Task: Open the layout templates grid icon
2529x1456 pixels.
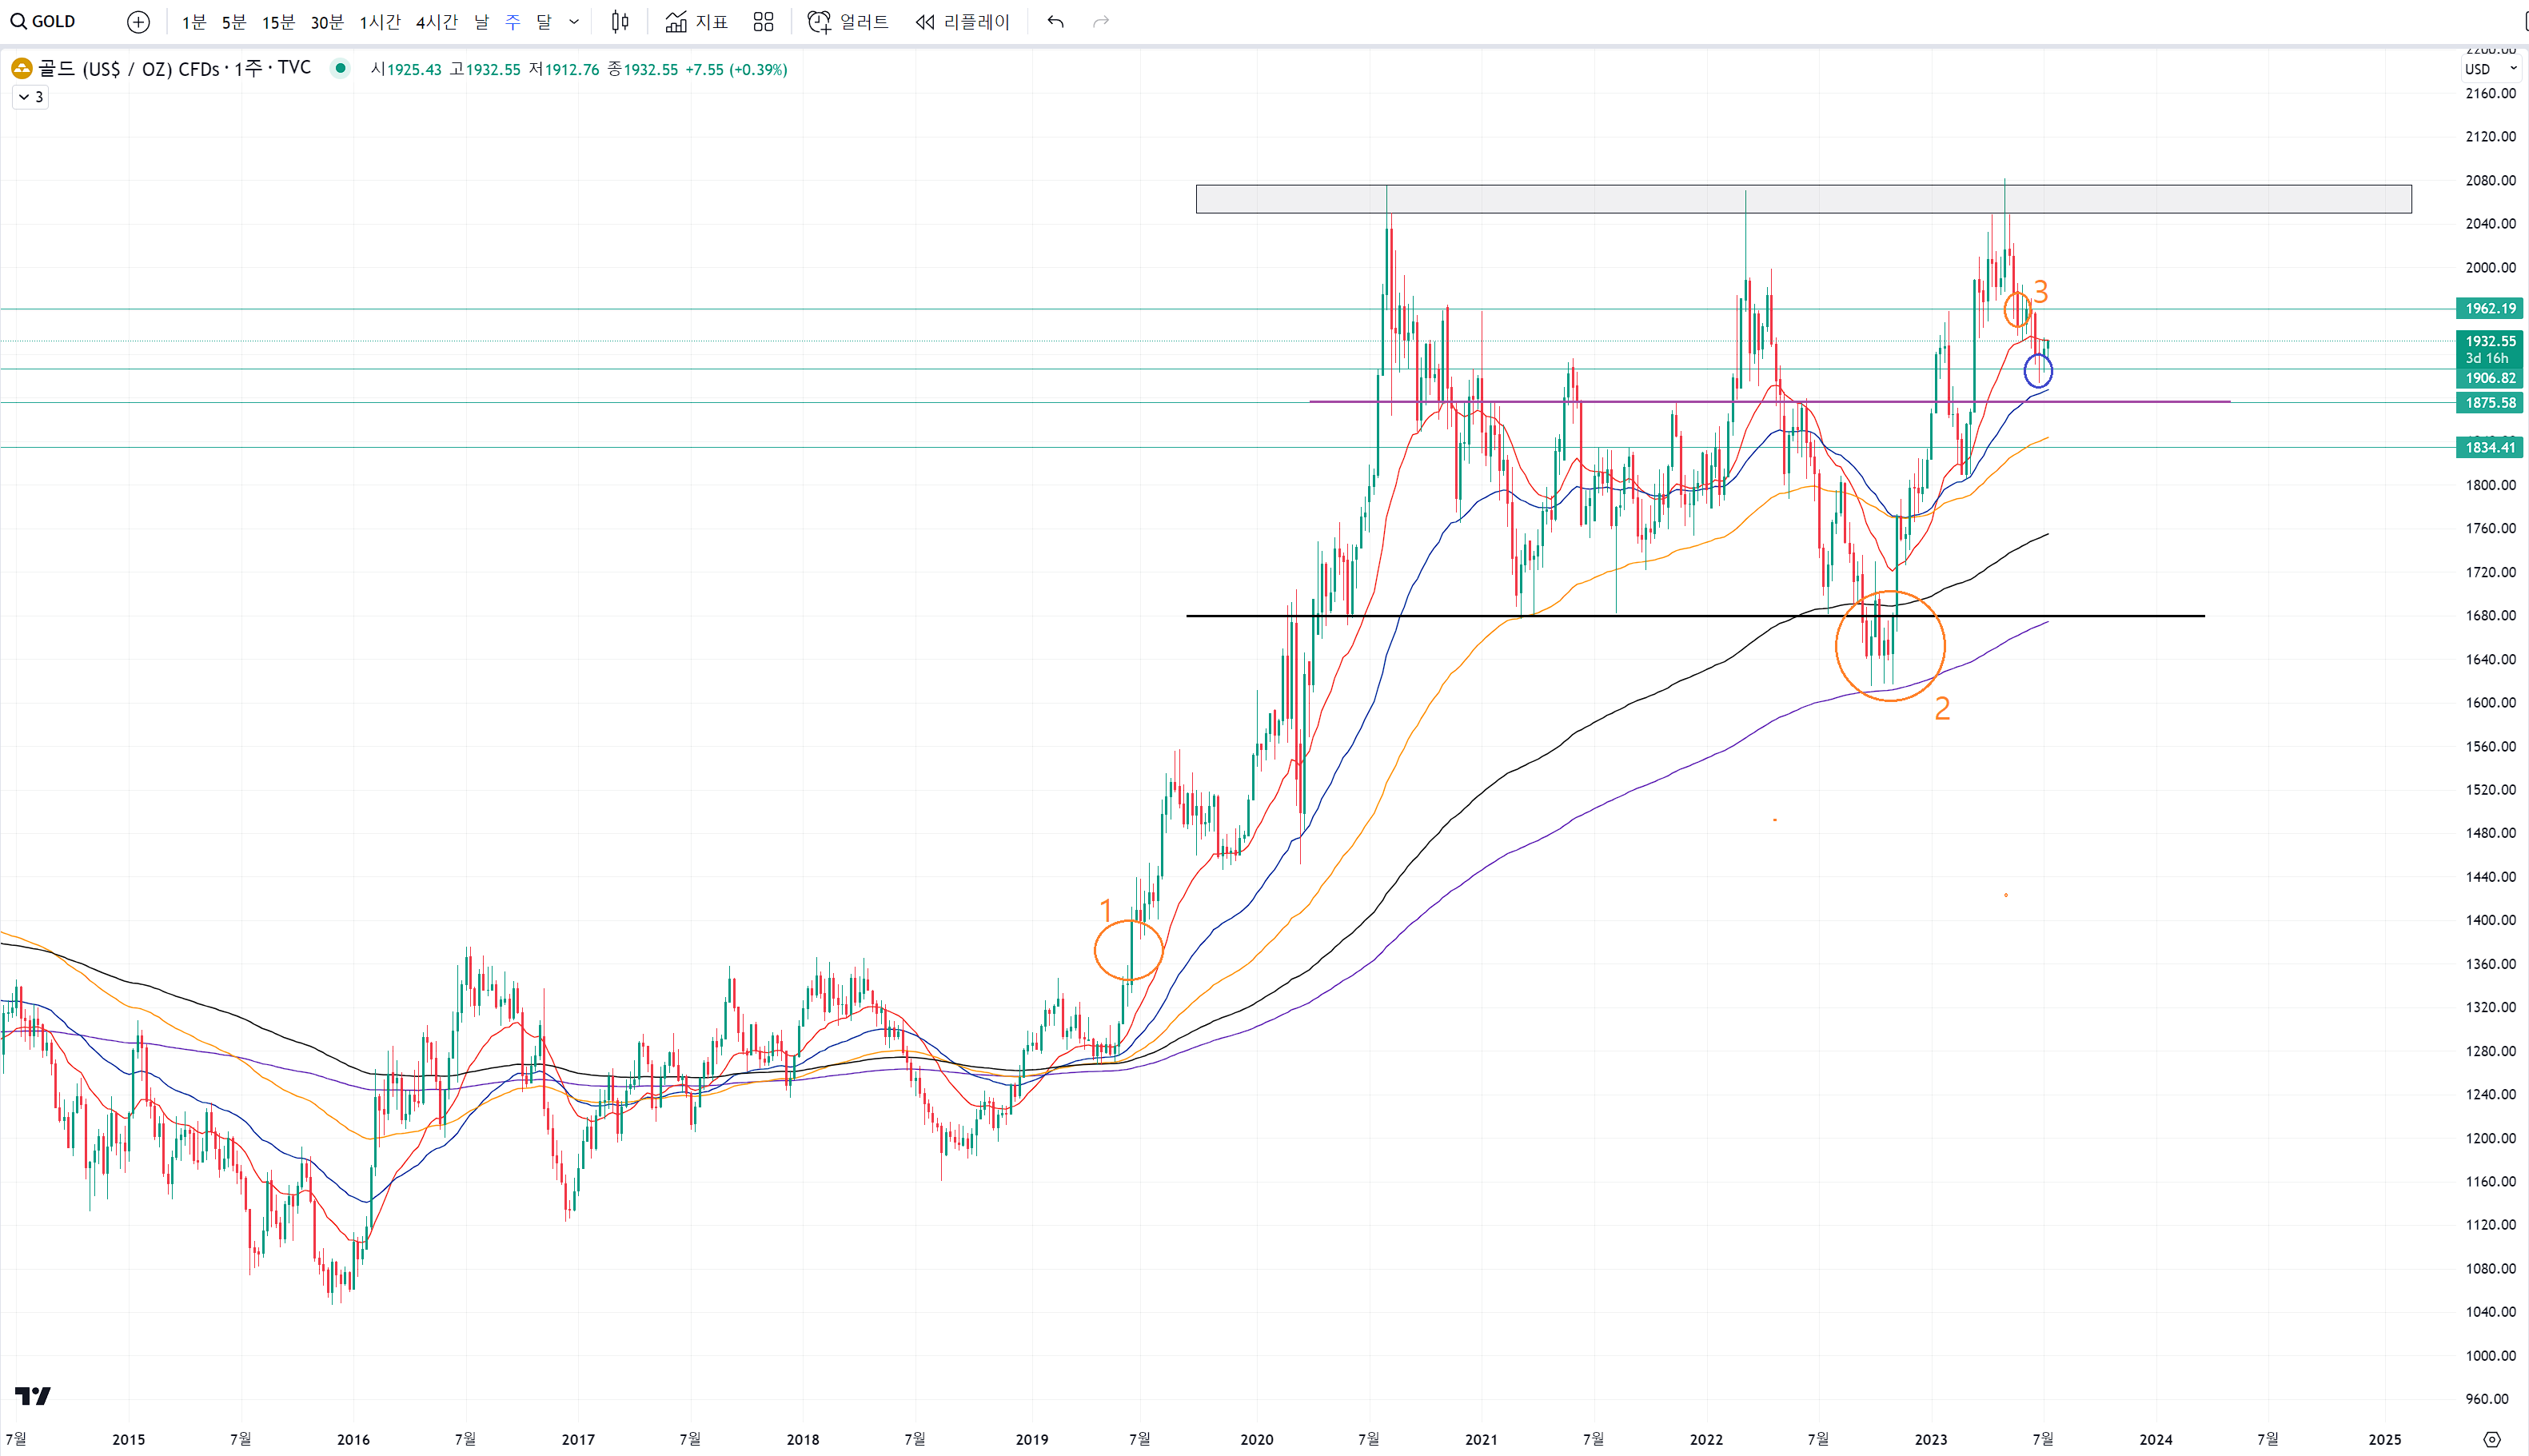Action: pyautogui.click(x=763, y=22)
